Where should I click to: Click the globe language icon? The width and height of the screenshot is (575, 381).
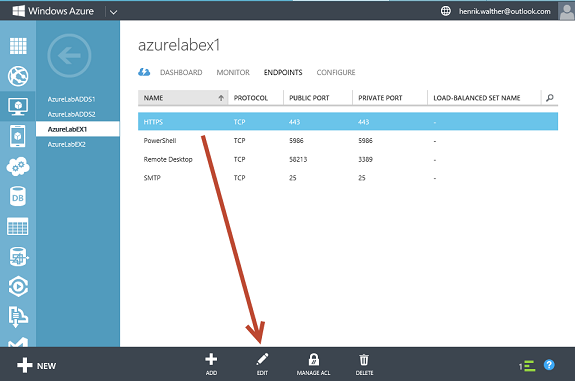tap(446, 11)
